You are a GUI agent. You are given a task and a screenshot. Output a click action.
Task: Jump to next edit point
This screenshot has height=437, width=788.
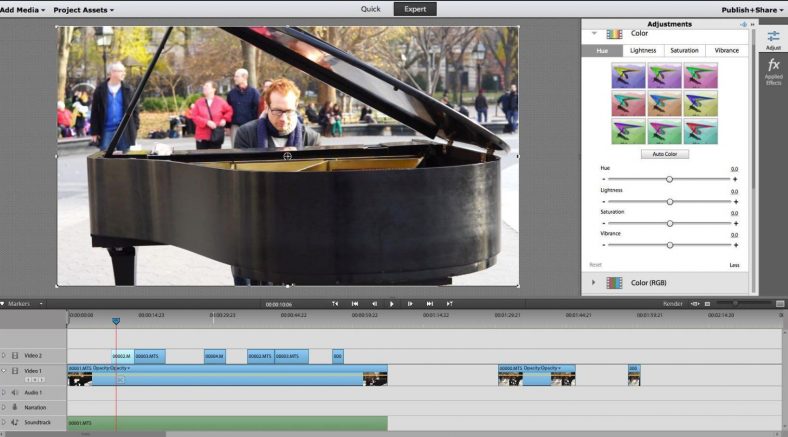click(x=430, y=303)
